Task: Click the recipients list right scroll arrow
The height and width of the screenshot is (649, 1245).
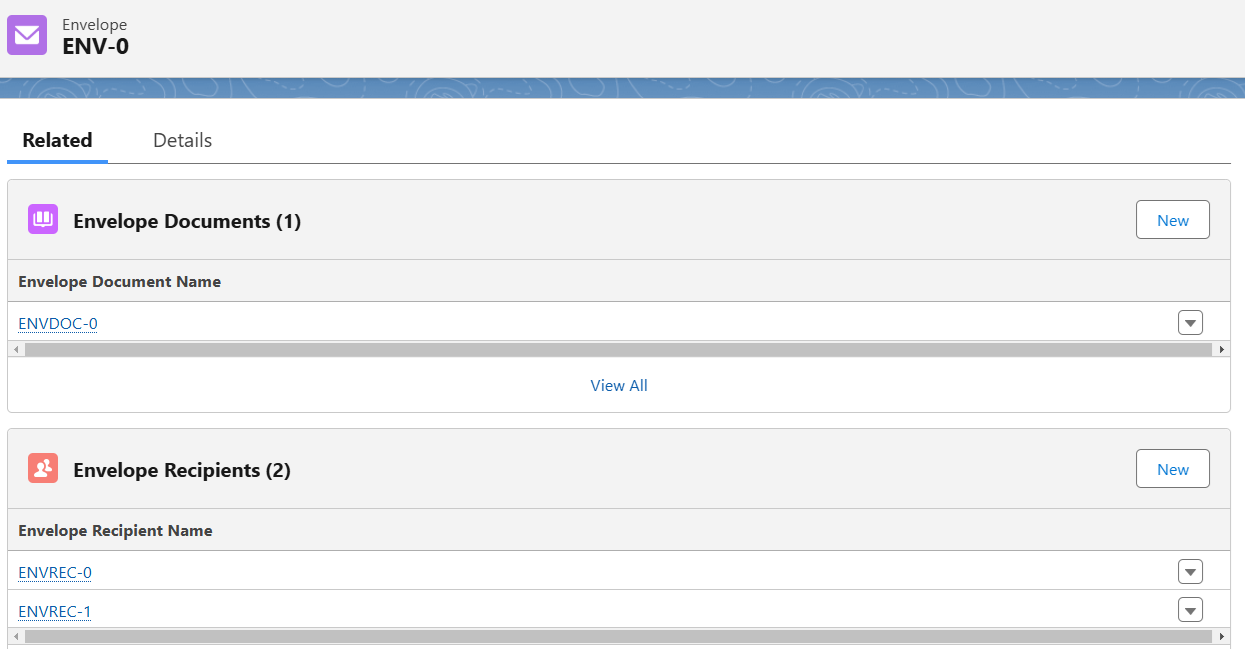Action: pos(1221,636)
